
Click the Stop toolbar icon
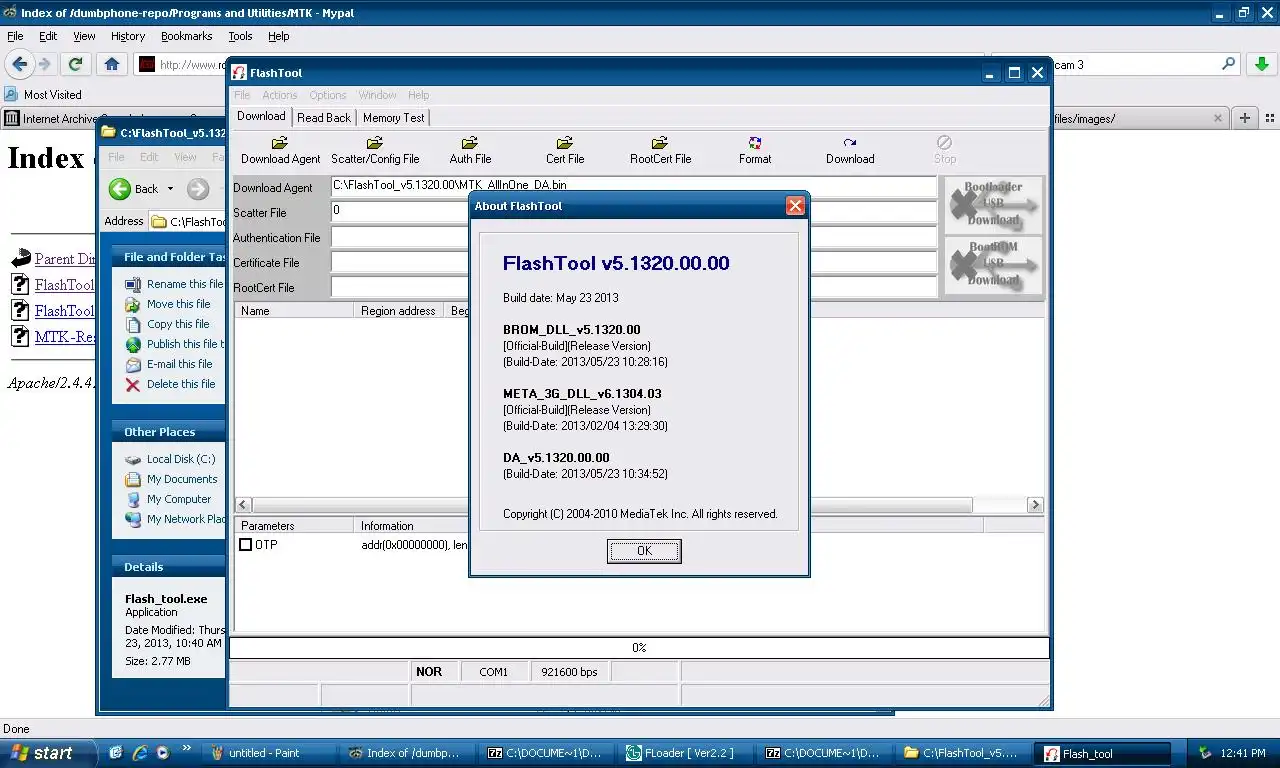coord(945,150)
